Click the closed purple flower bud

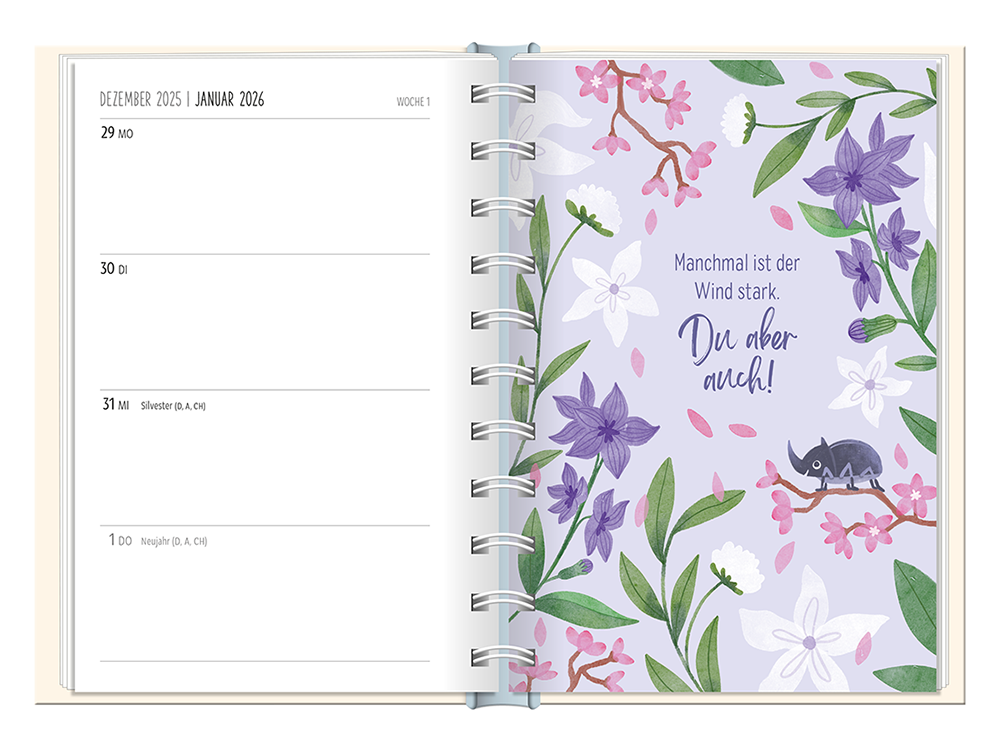coord(863,328)
